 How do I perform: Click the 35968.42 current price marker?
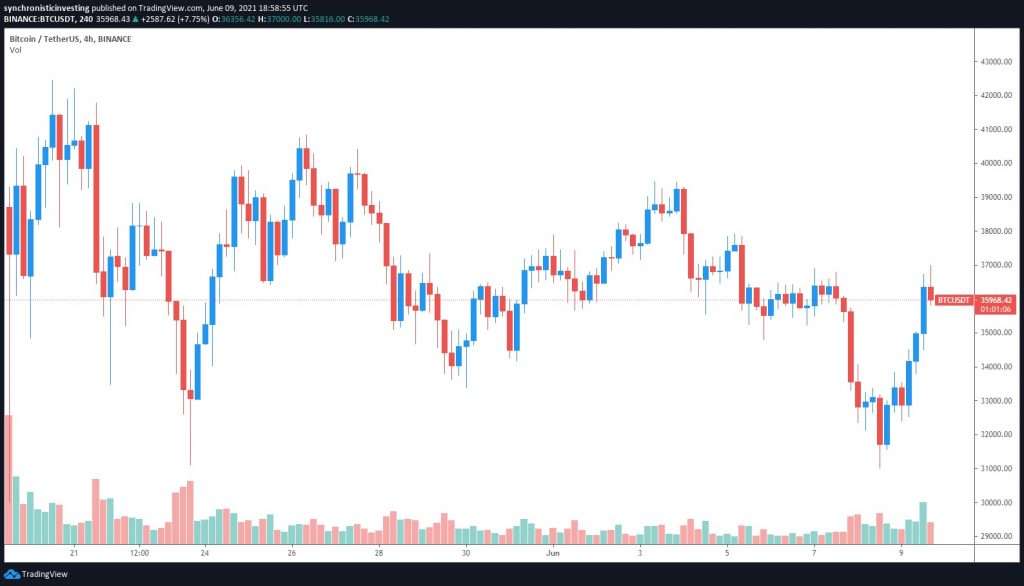pyautogui.click(x=996, y=300)
